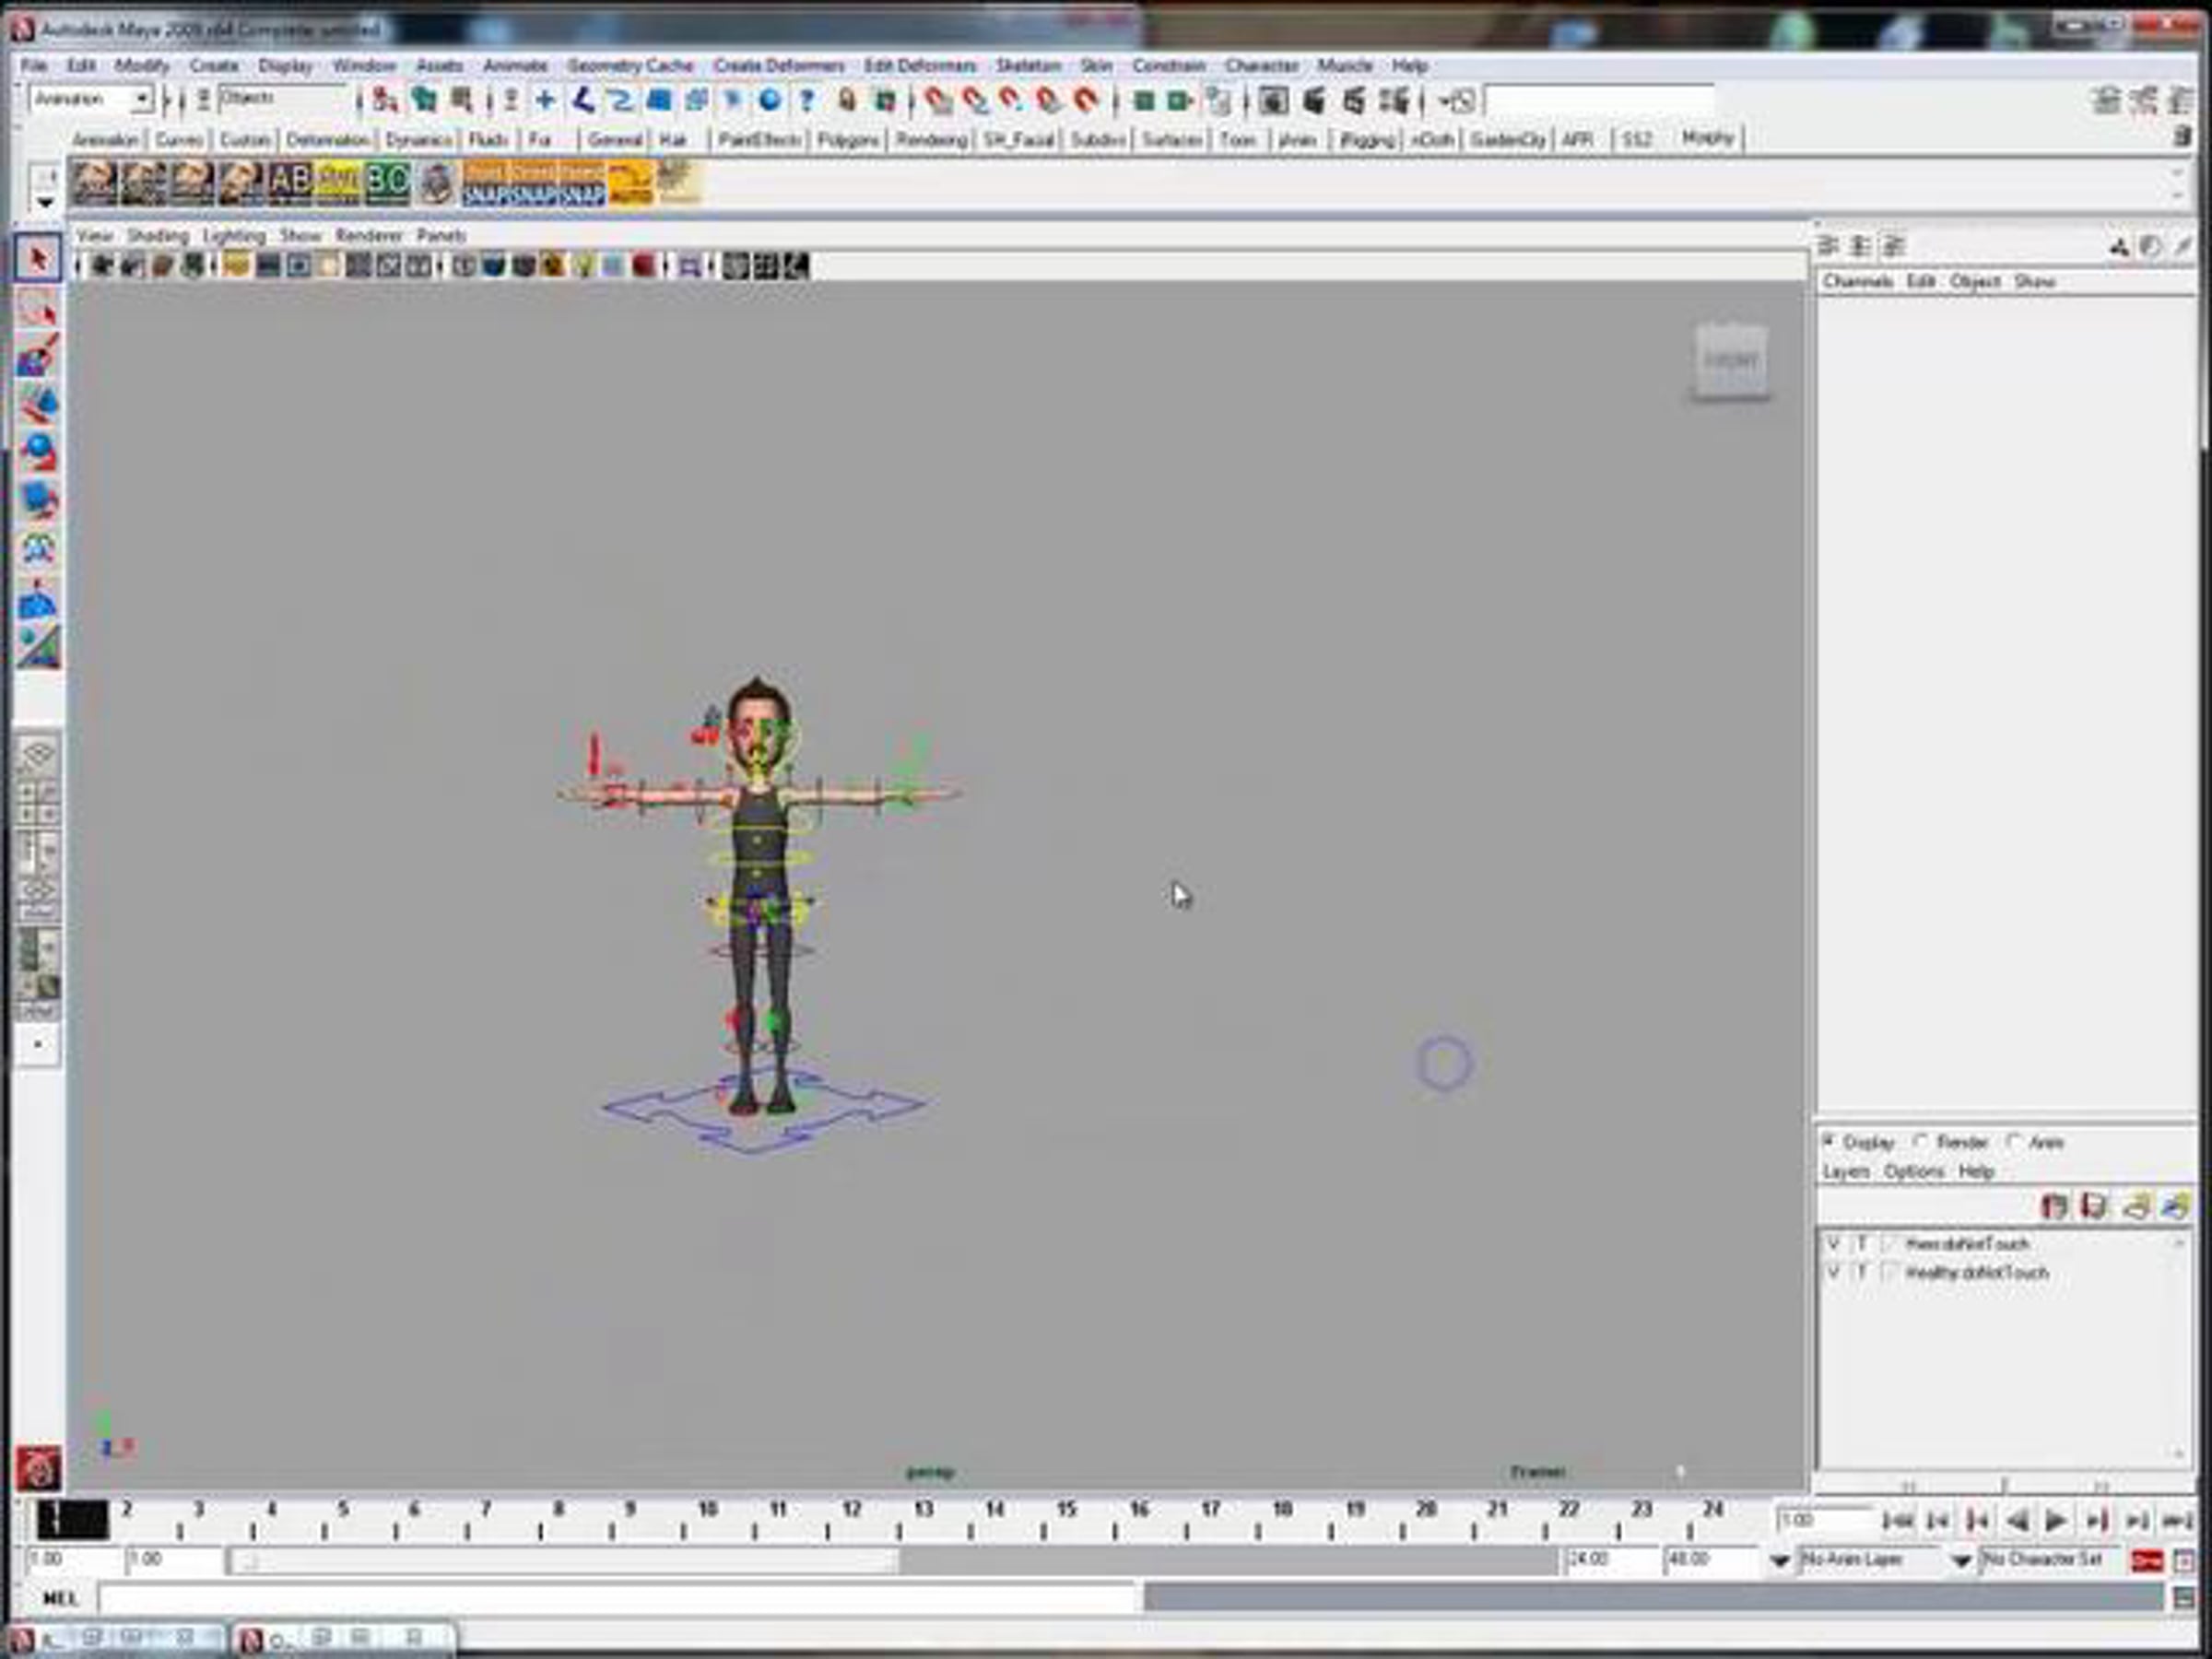Select the Render layer radio button
This screenshot has height=1659, width=2212.
point(1922,1141)
